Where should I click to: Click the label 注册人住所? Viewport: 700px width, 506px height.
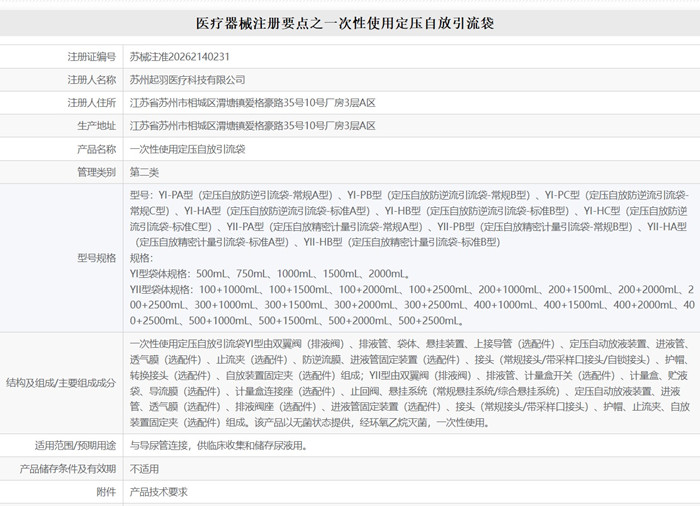click(x=92, y=103)
